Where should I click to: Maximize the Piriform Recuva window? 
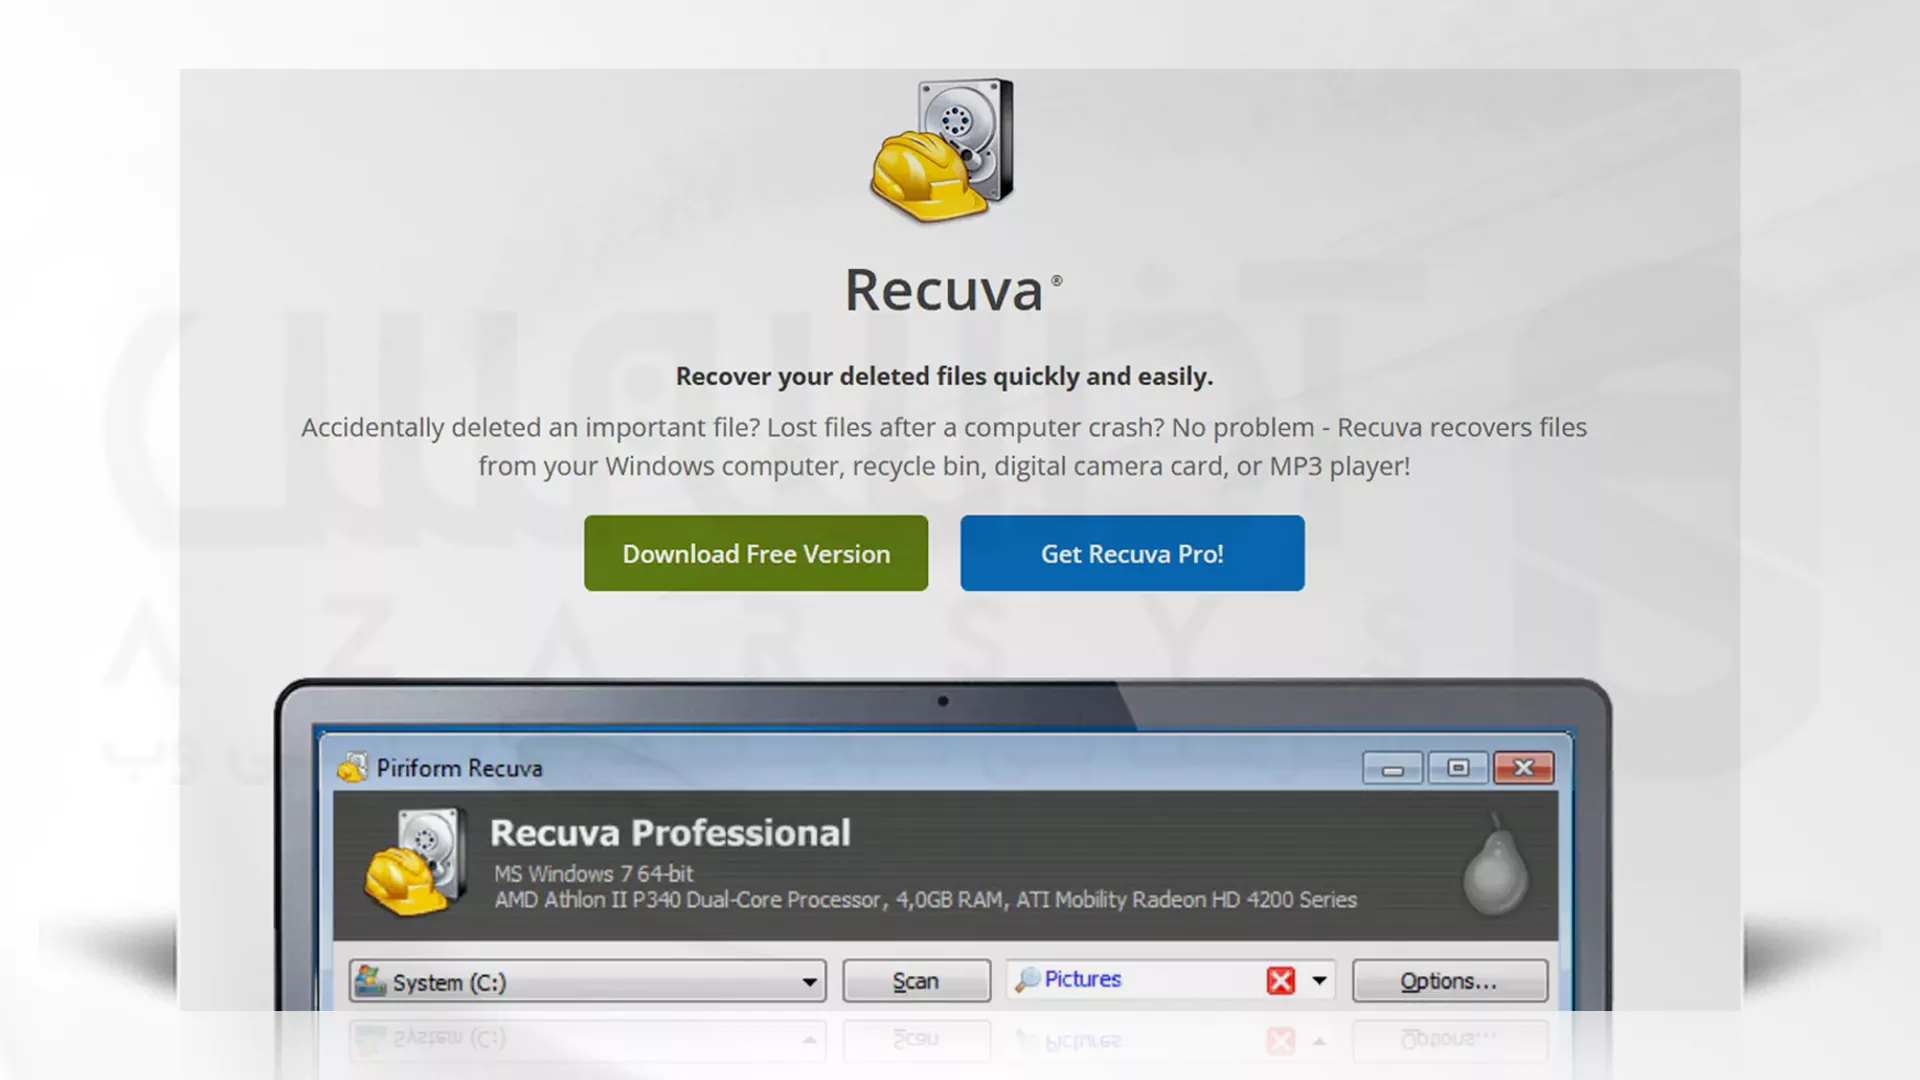click(1458, 768)
